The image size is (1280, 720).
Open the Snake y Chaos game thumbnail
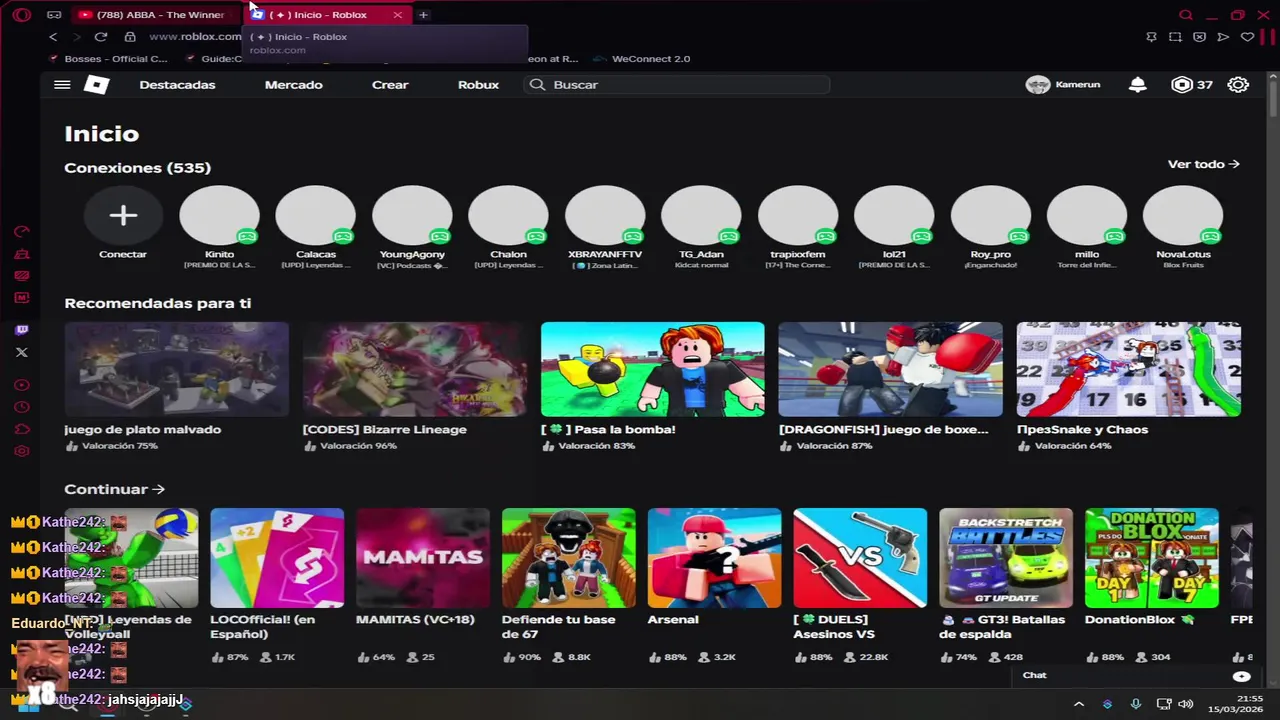pos(1128,369)
